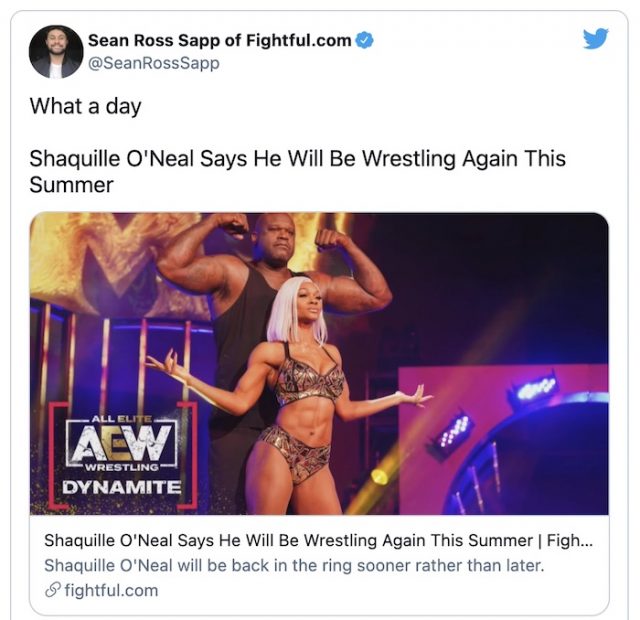This screenshot has height=620, width=640.
Task: Click the fightful.com domain link
Action: click(x=111, y=590)
